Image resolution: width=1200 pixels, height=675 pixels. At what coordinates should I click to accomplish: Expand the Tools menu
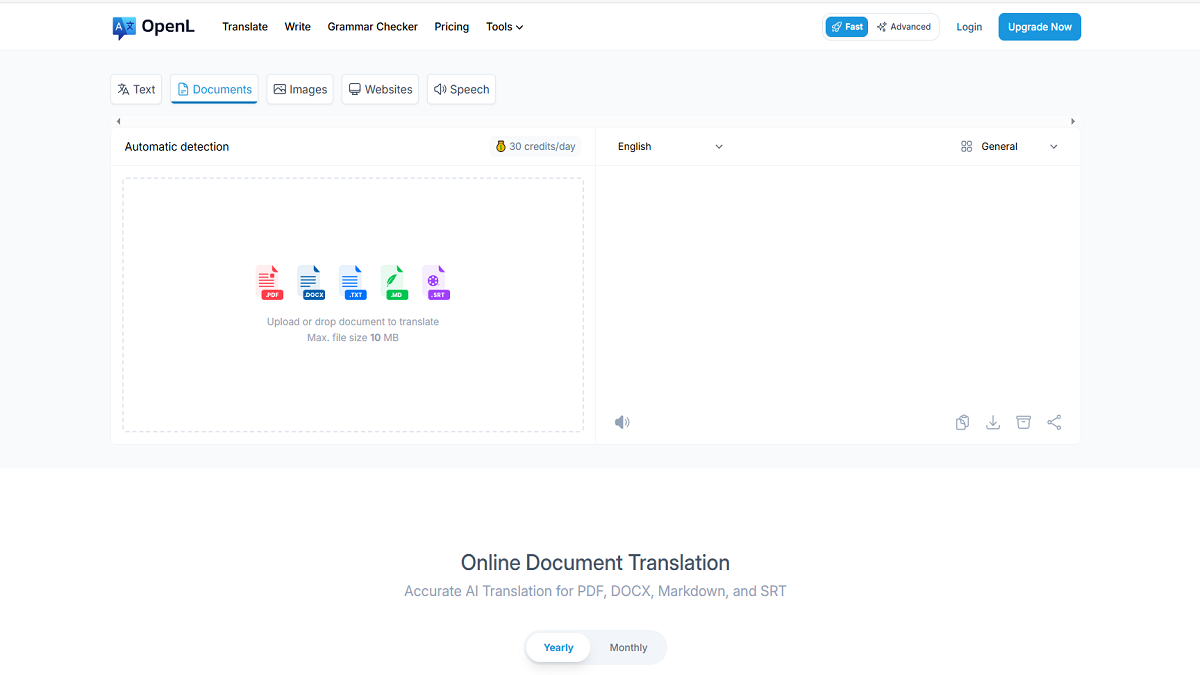point(504,26)
